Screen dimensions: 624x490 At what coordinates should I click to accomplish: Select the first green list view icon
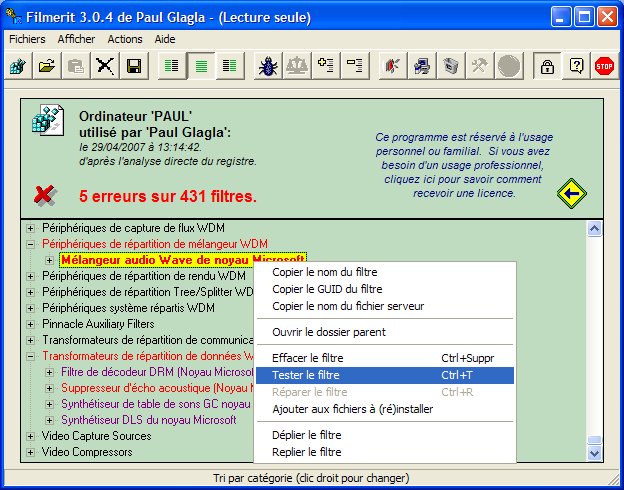pyautogui.click(x=172, y=66)
